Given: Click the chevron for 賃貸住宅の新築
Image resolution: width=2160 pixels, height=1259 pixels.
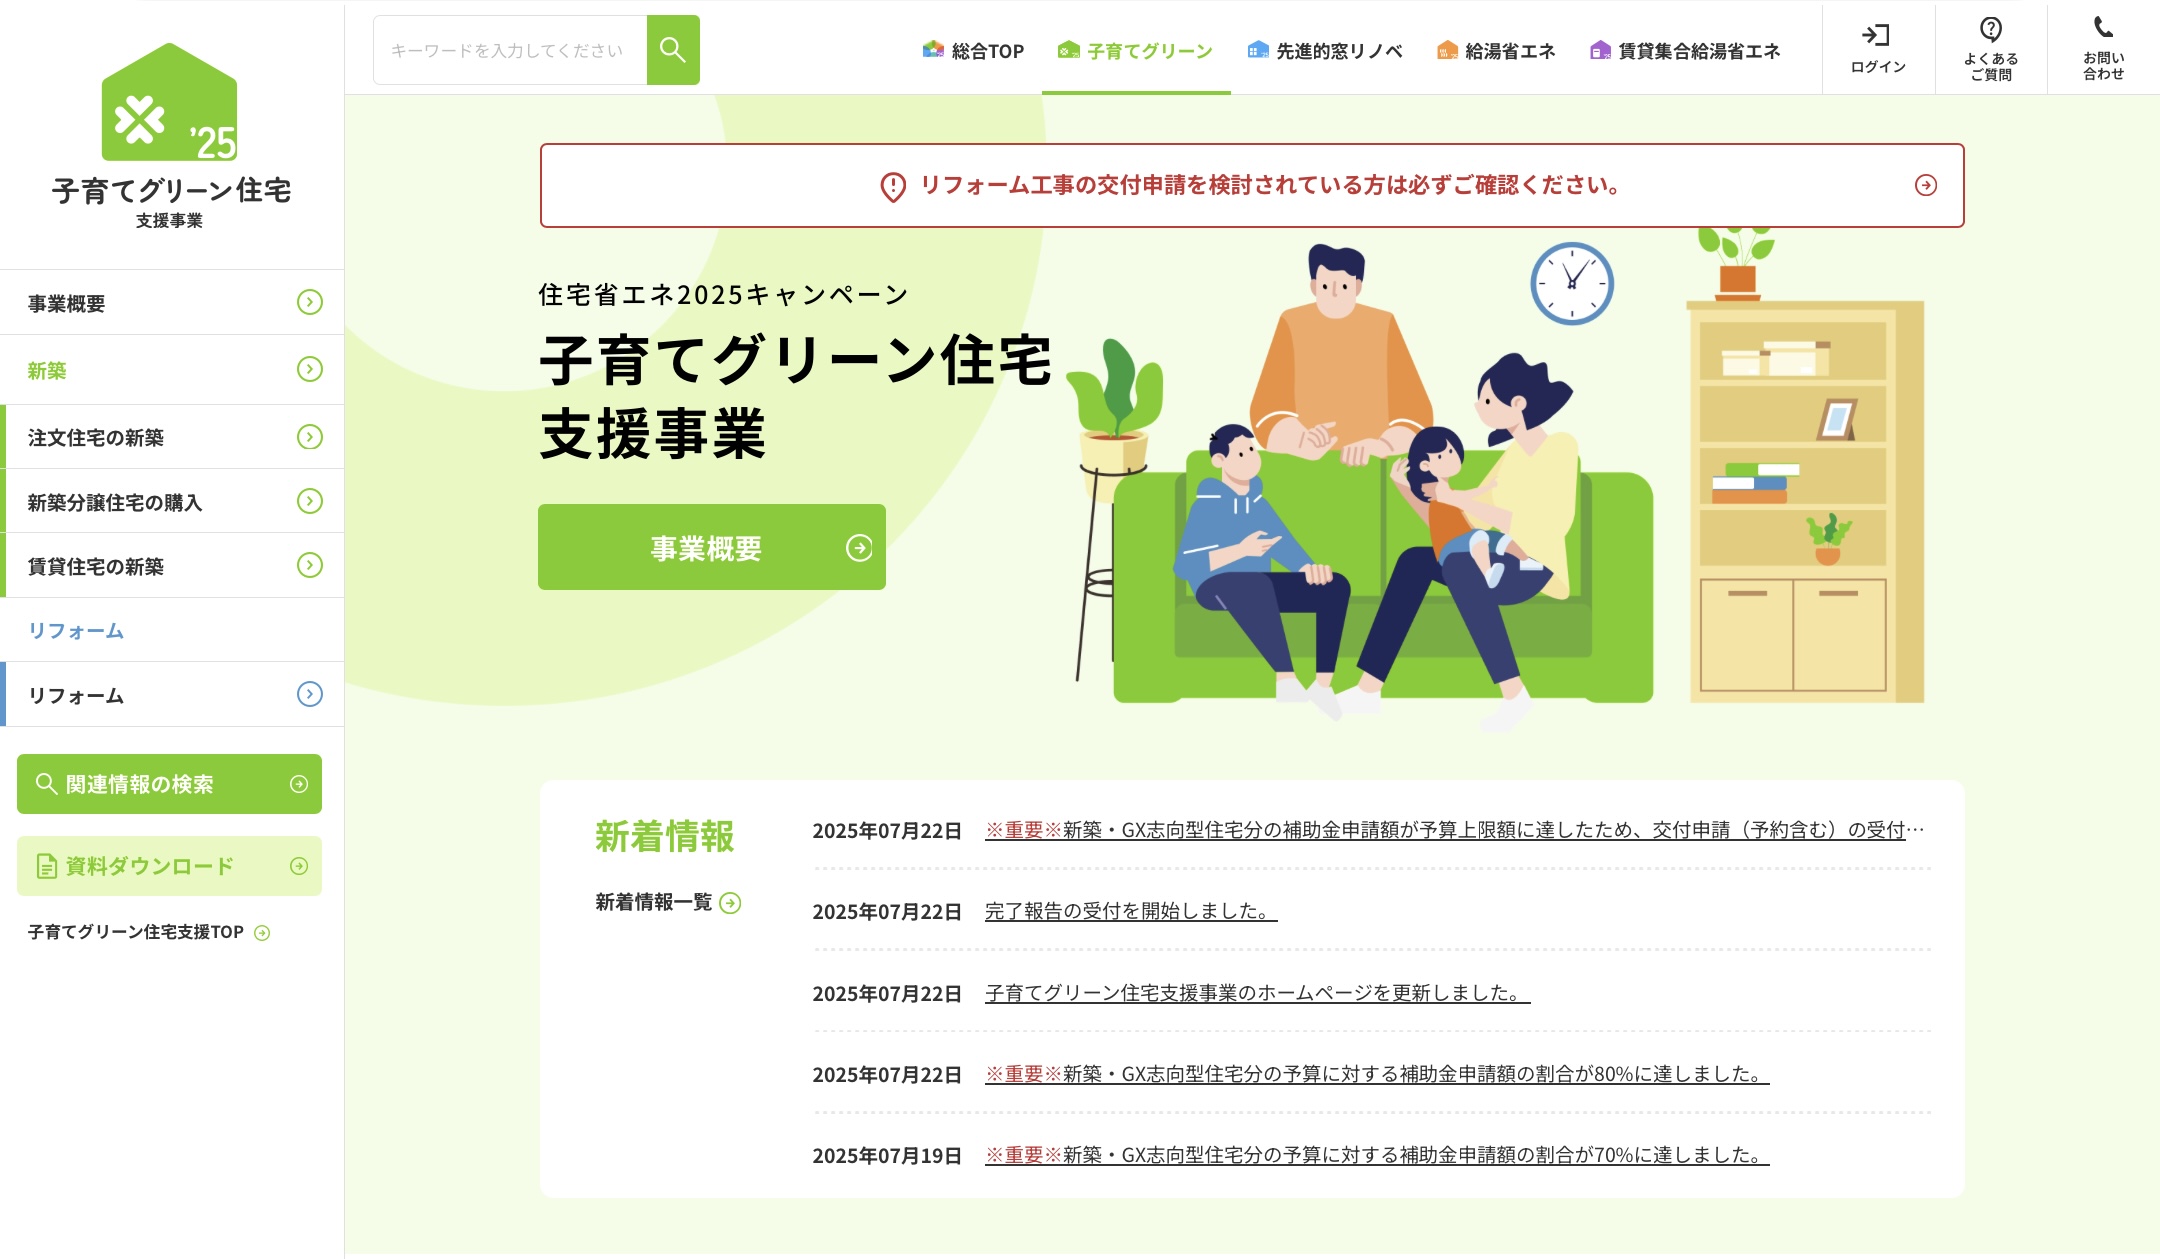Looking at the screenshot, I should pos(310,565).
